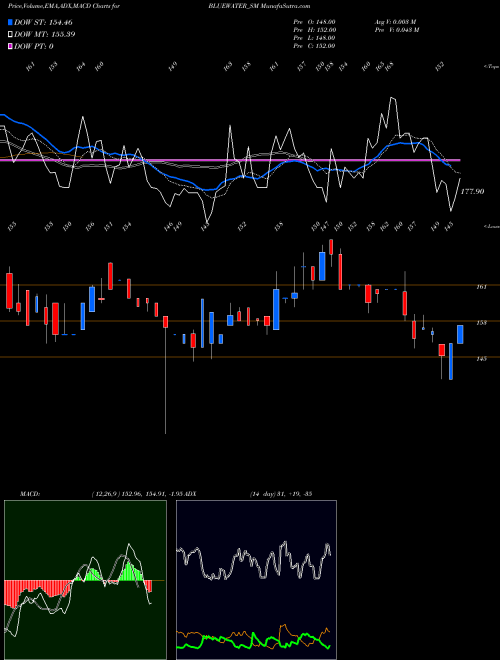Click the '177.90' value beside the line chart
This screenshot has height=660, width=500.
[473, 192]
